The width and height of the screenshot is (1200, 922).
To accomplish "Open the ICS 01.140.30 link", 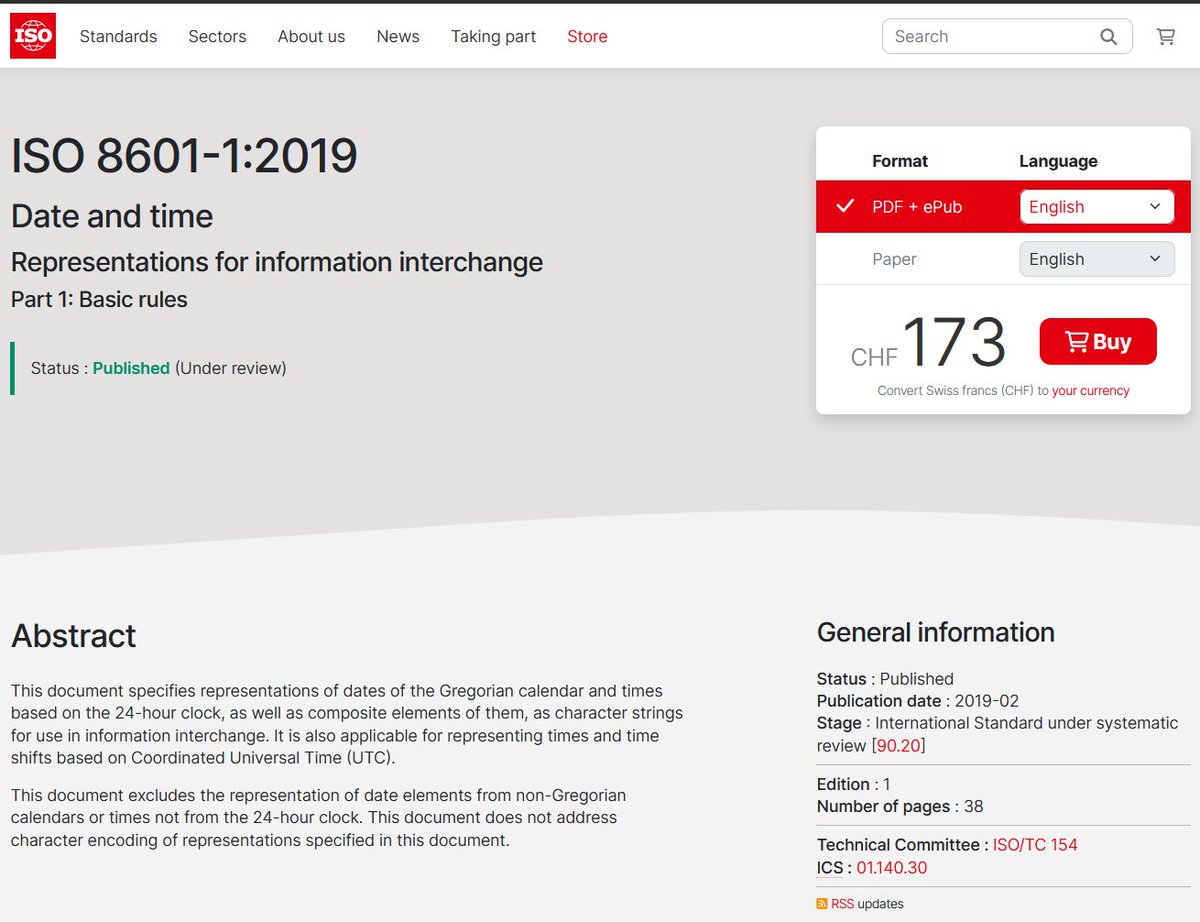I will [892, 868].
